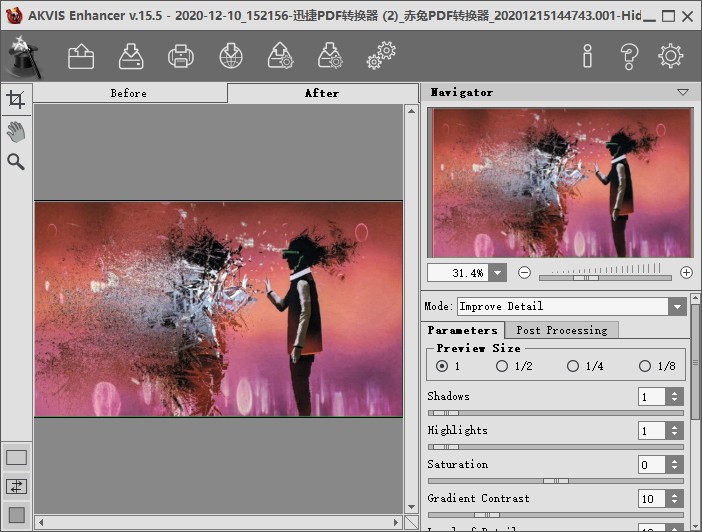Click the Save preset icon
The width and height of the screenshot is (702, 532).
pyautogui.click(x=330, y=56)
